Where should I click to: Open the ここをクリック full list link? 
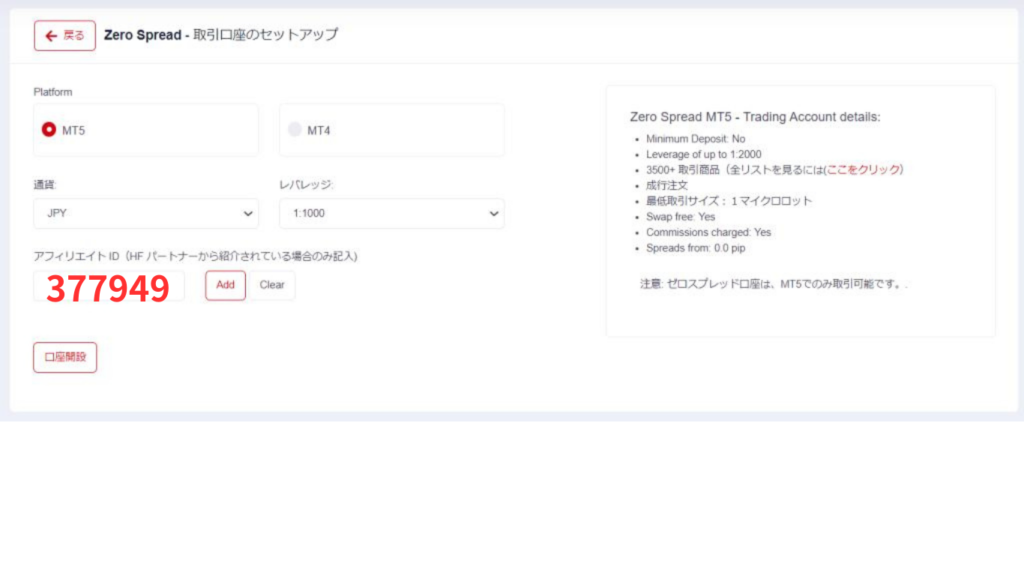(x=863, y=170)
